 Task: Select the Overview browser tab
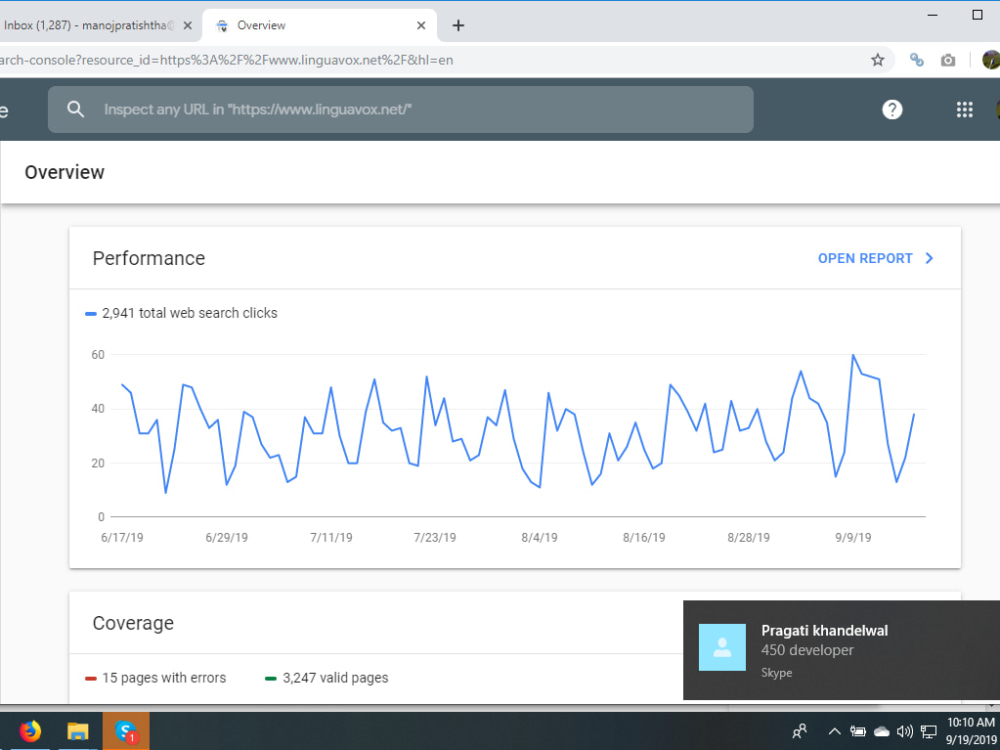click(x=320, y=26)
